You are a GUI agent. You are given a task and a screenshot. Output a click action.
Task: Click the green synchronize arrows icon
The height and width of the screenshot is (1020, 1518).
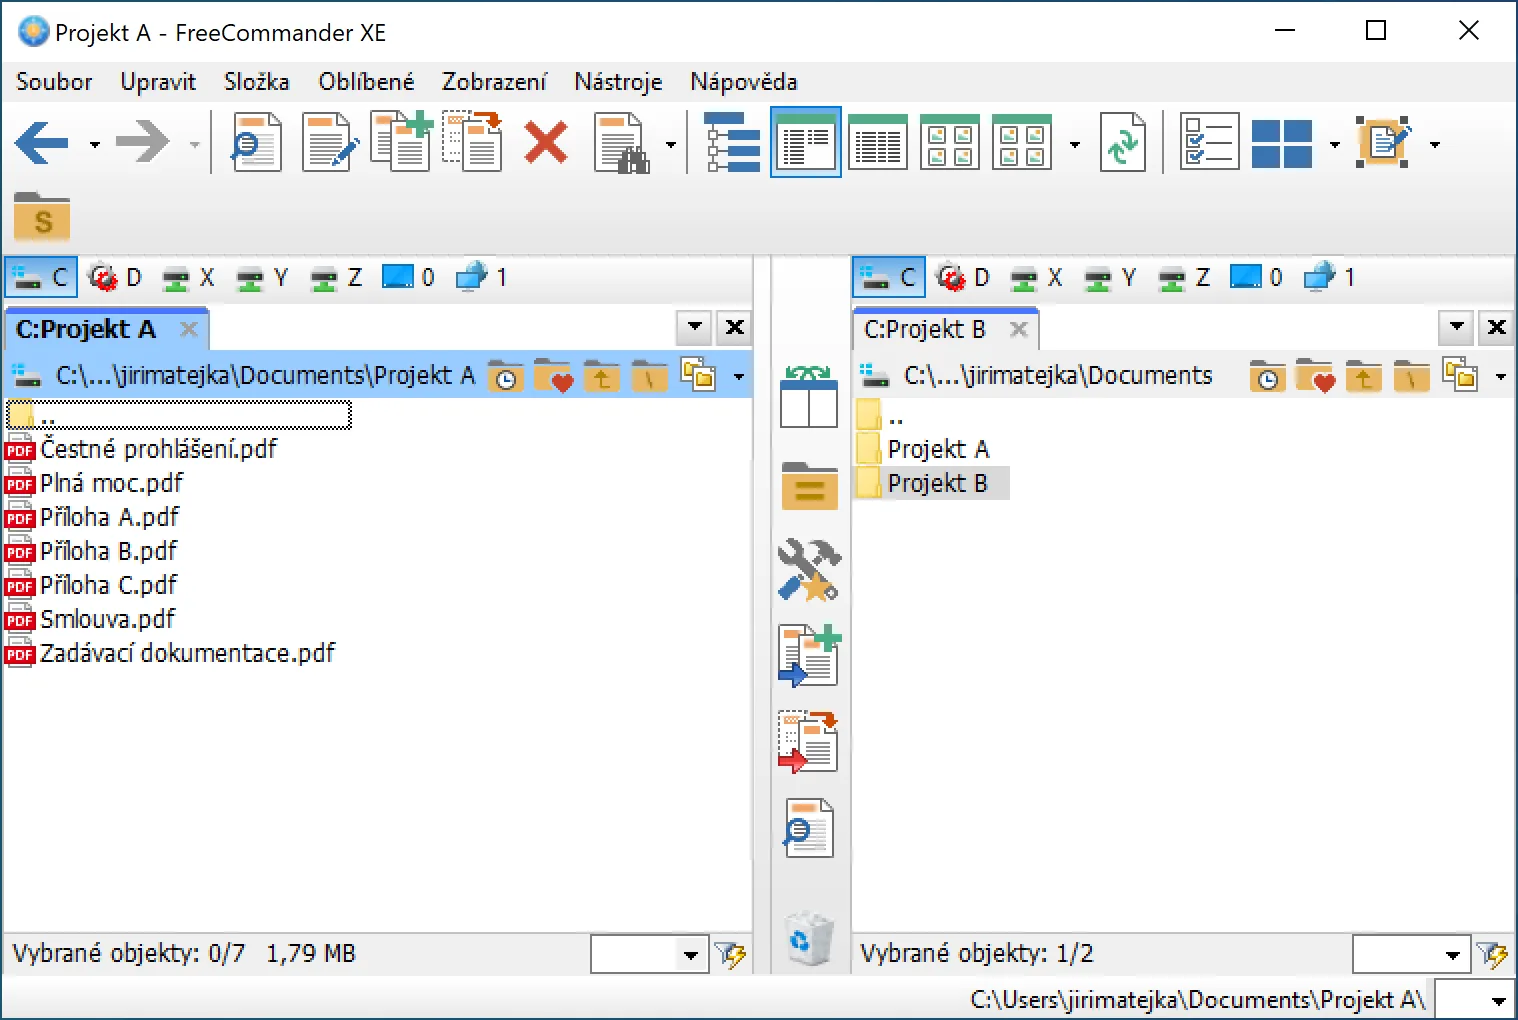click(x=1123, y=143)
